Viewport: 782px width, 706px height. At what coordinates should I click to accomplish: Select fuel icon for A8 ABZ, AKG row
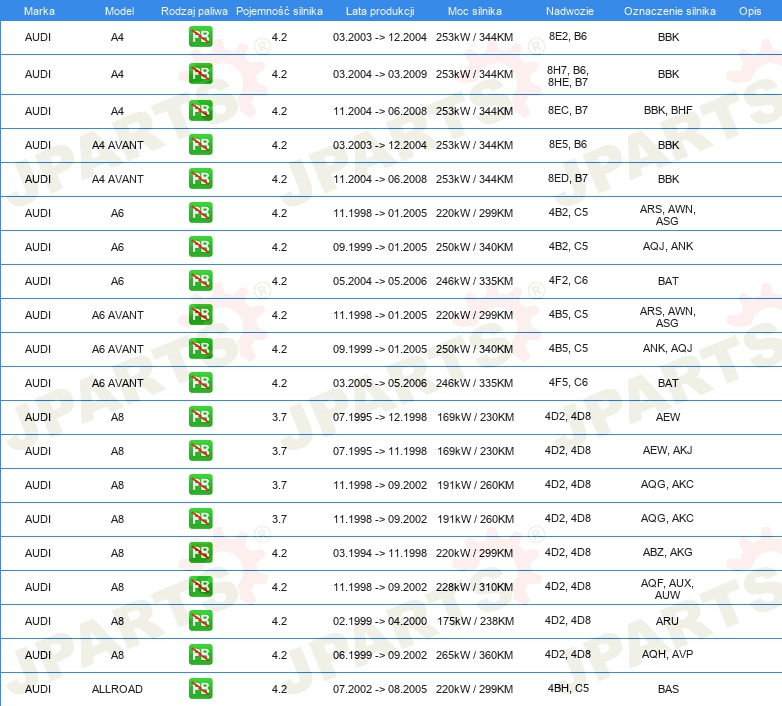[x=200, y=553]
